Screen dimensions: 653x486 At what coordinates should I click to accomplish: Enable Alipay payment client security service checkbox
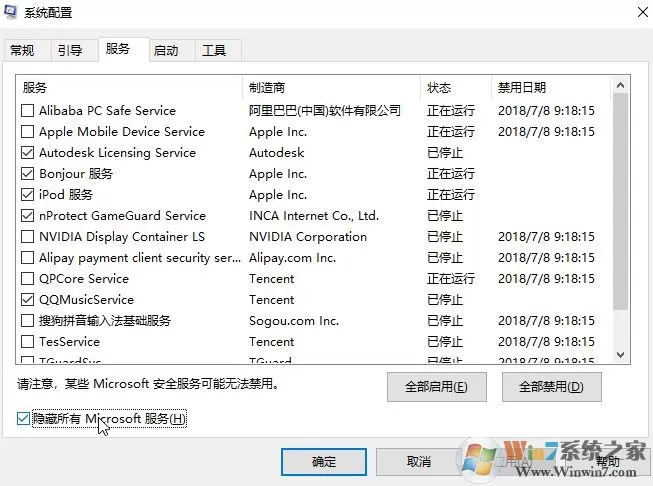pos(27,257)
